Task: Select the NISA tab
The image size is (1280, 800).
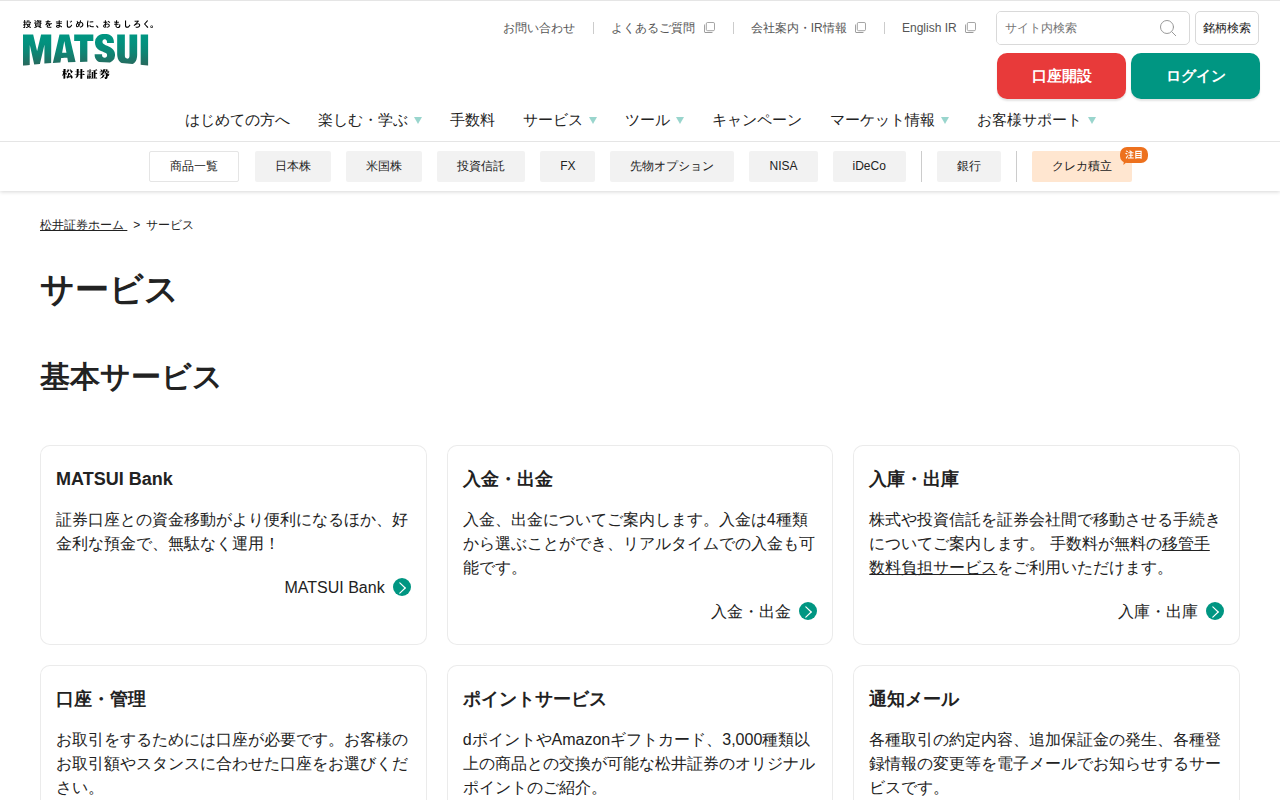Action: coord(784,166)
